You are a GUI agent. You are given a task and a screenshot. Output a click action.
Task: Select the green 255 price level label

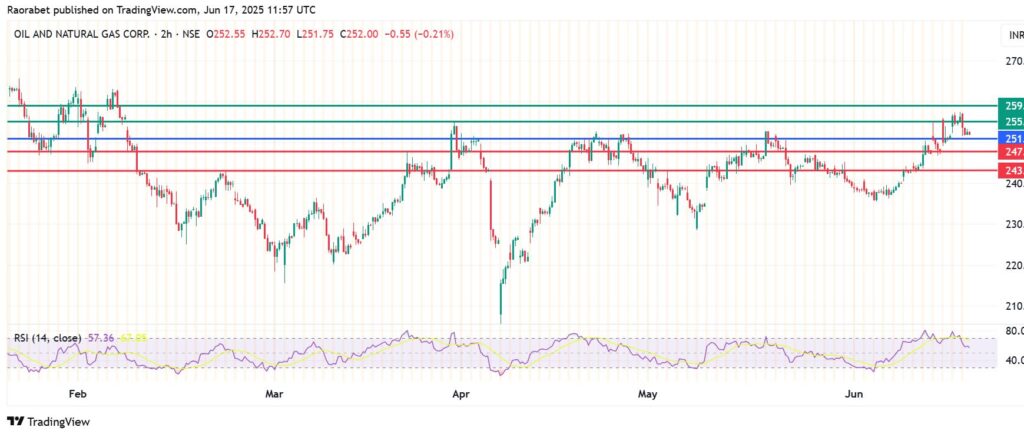(1012, 121)
